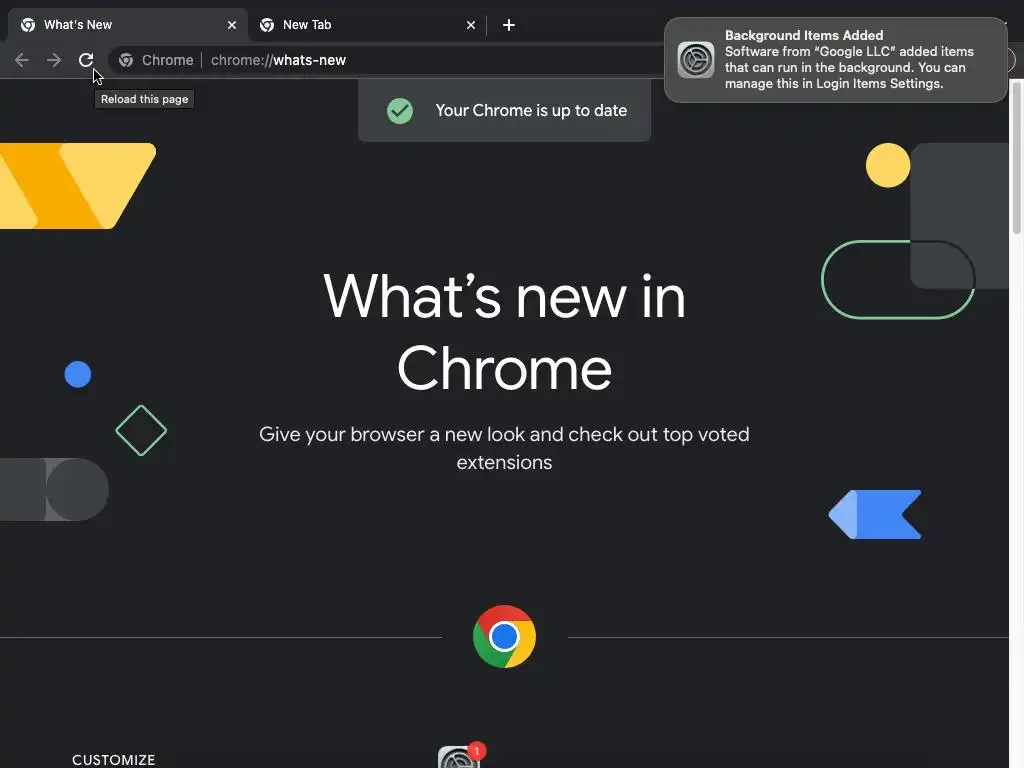The height and width of the screenshot is (768, 1024).
Task: Click the 'What's new in Chrome' heading
Action: coord(504,332)
